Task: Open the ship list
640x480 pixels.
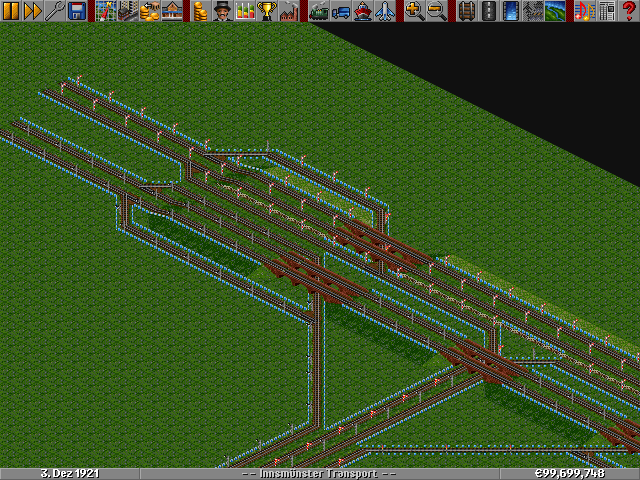Action: pos(362,11)
